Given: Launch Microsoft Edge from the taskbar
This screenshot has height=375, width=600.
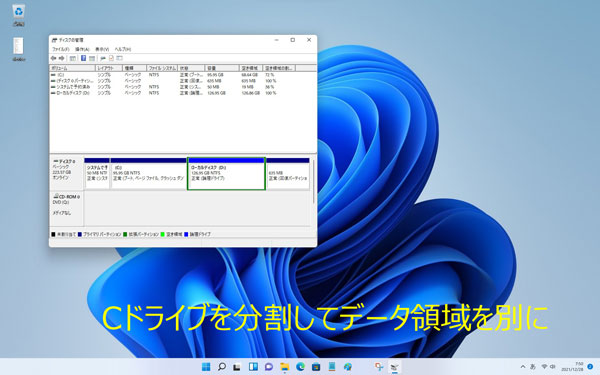Looking at the screenshot, I should 300,367.
